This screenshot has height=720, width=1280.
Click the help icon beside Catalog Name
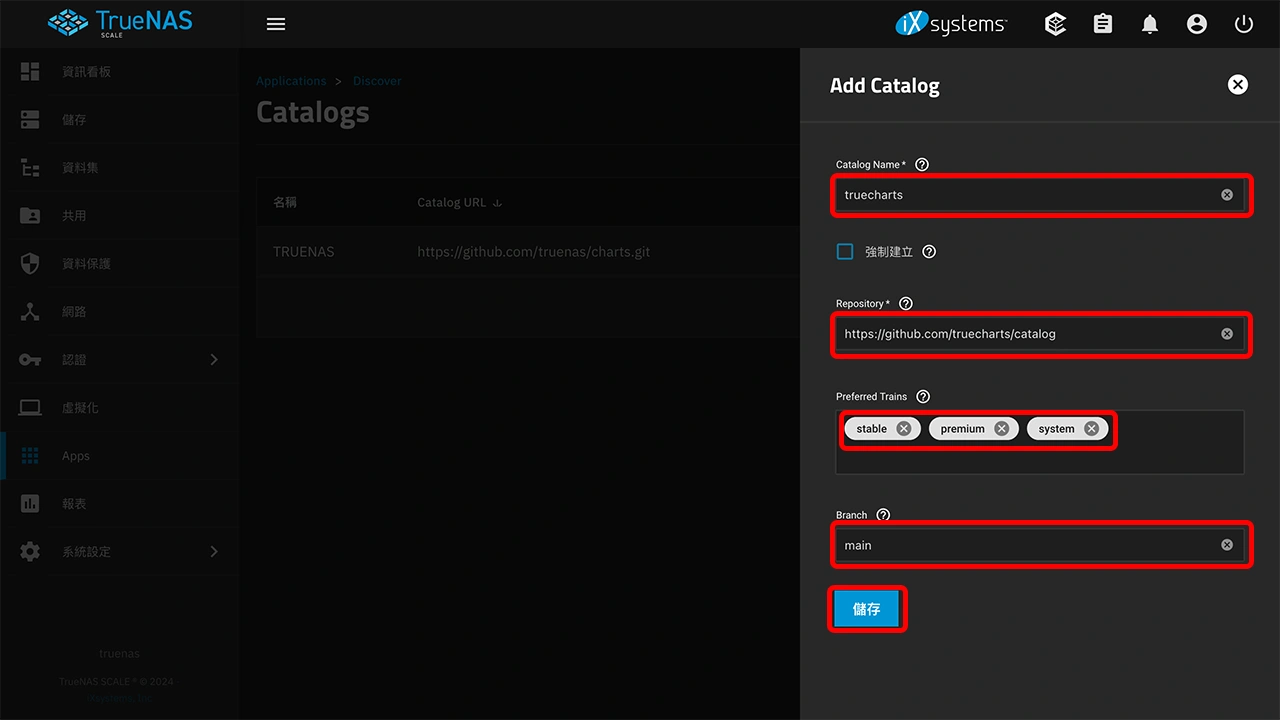point(922,165)
